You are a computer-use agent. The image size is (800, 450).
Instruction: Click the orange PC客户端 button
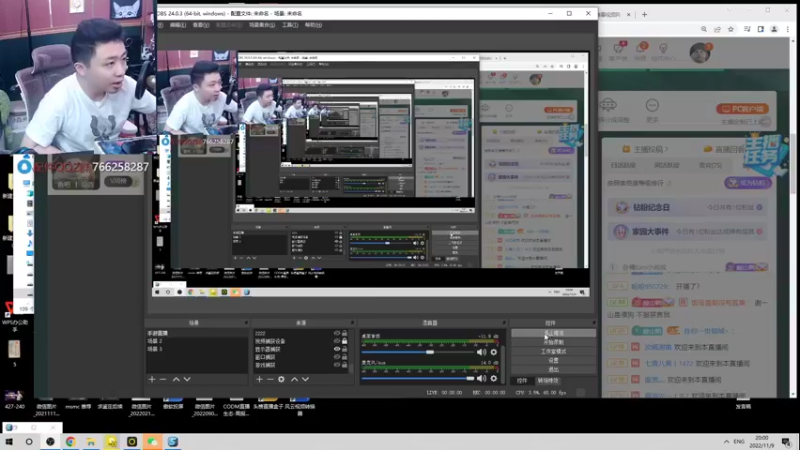point(742,109)
